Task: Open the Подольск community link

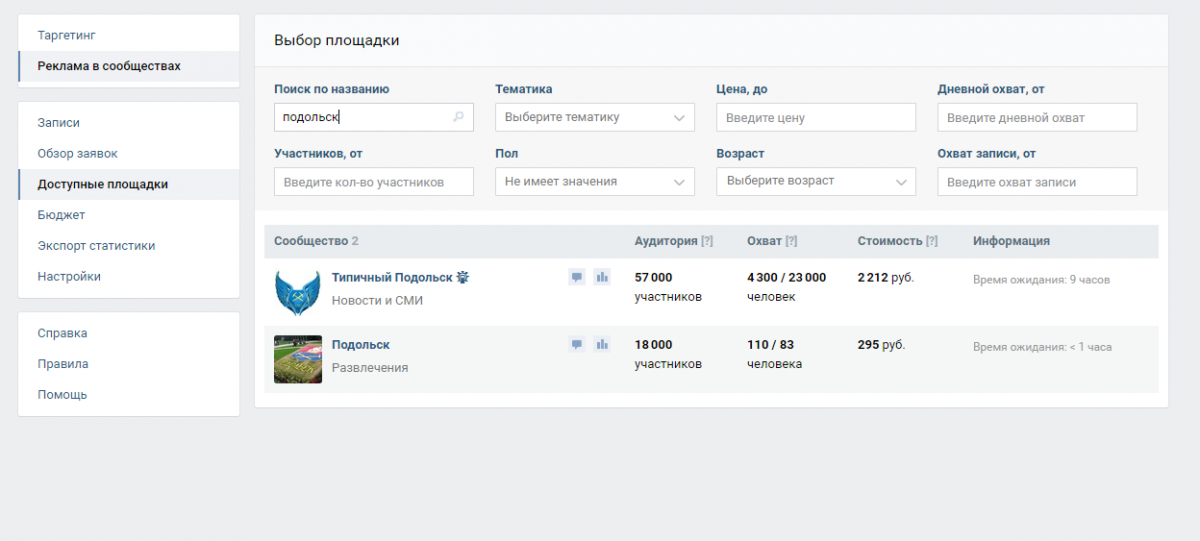Action: click(x=360, y=344)
